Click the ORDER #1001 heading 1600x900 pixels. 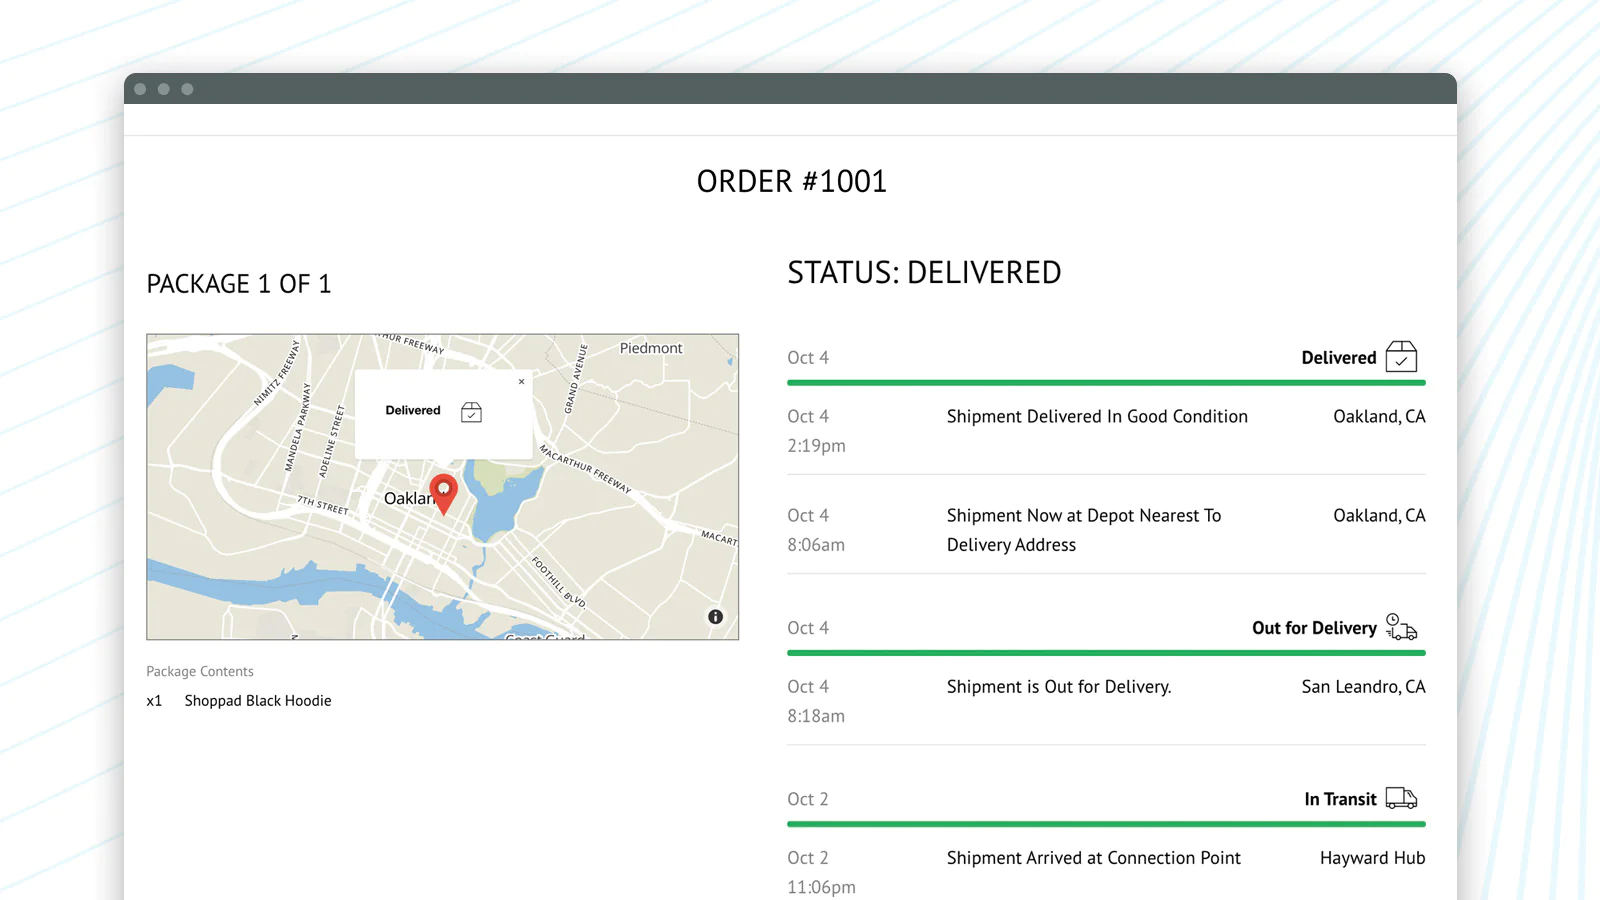pos(791,182)
